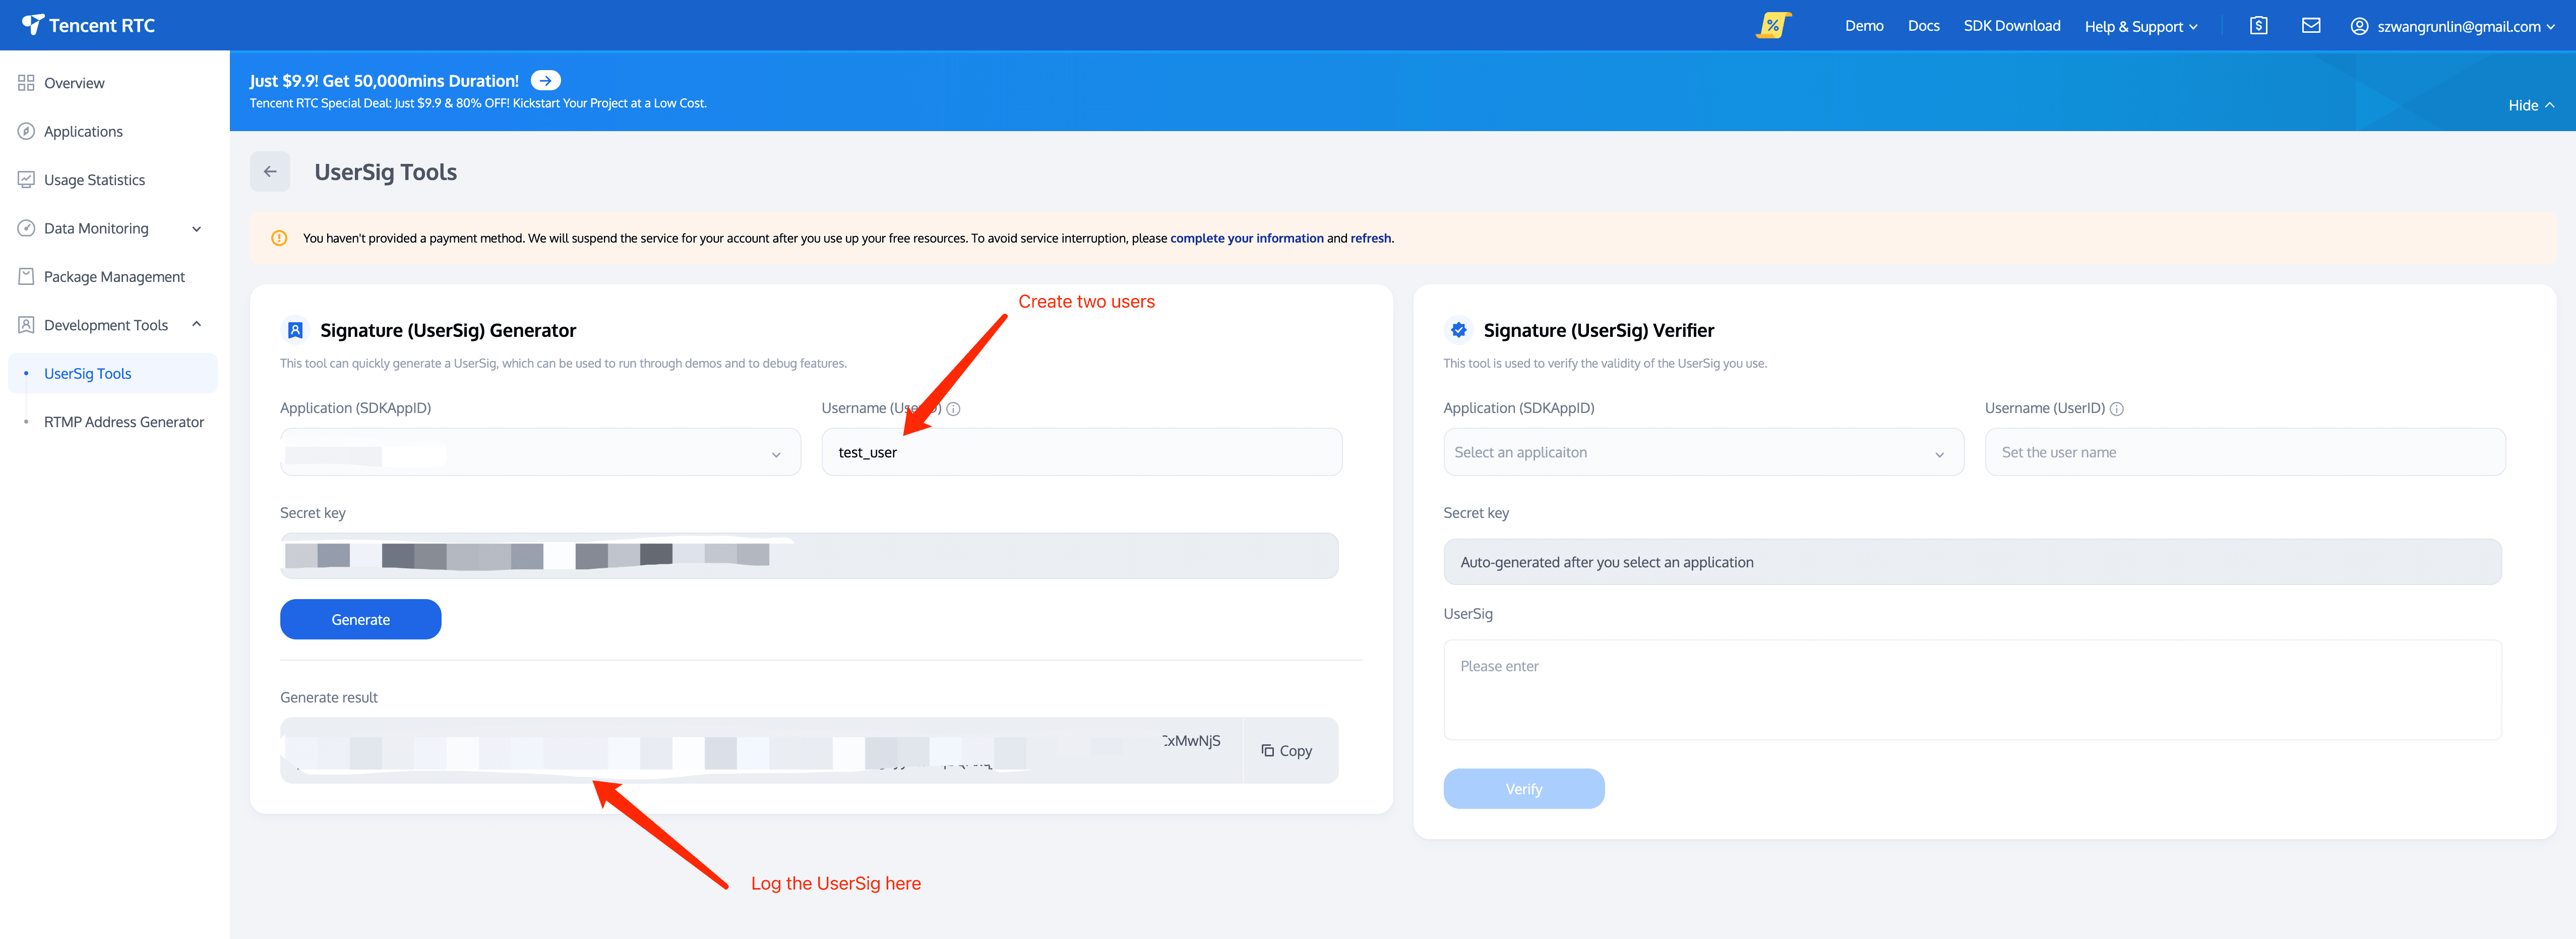Open Package Management from the sidebar
Image resolution: width=2576 pixels, height=939 pixels.
(x=113, y=276)
